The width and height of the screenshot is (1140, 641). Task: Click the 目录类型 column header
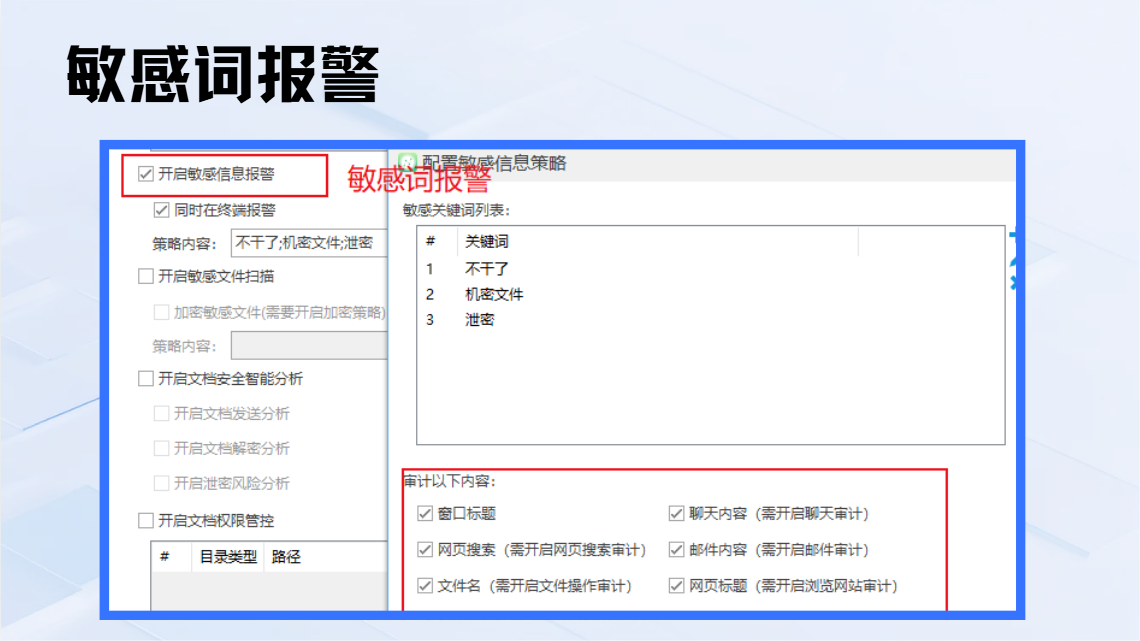click(228, 557)
